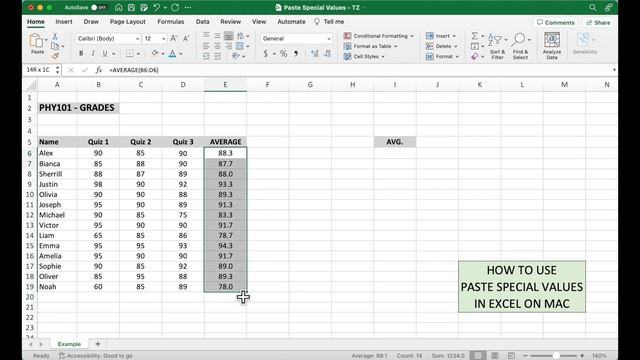The image size is (640, 360).
Task: Open the Data tab
Action: (x=202, y=22)
